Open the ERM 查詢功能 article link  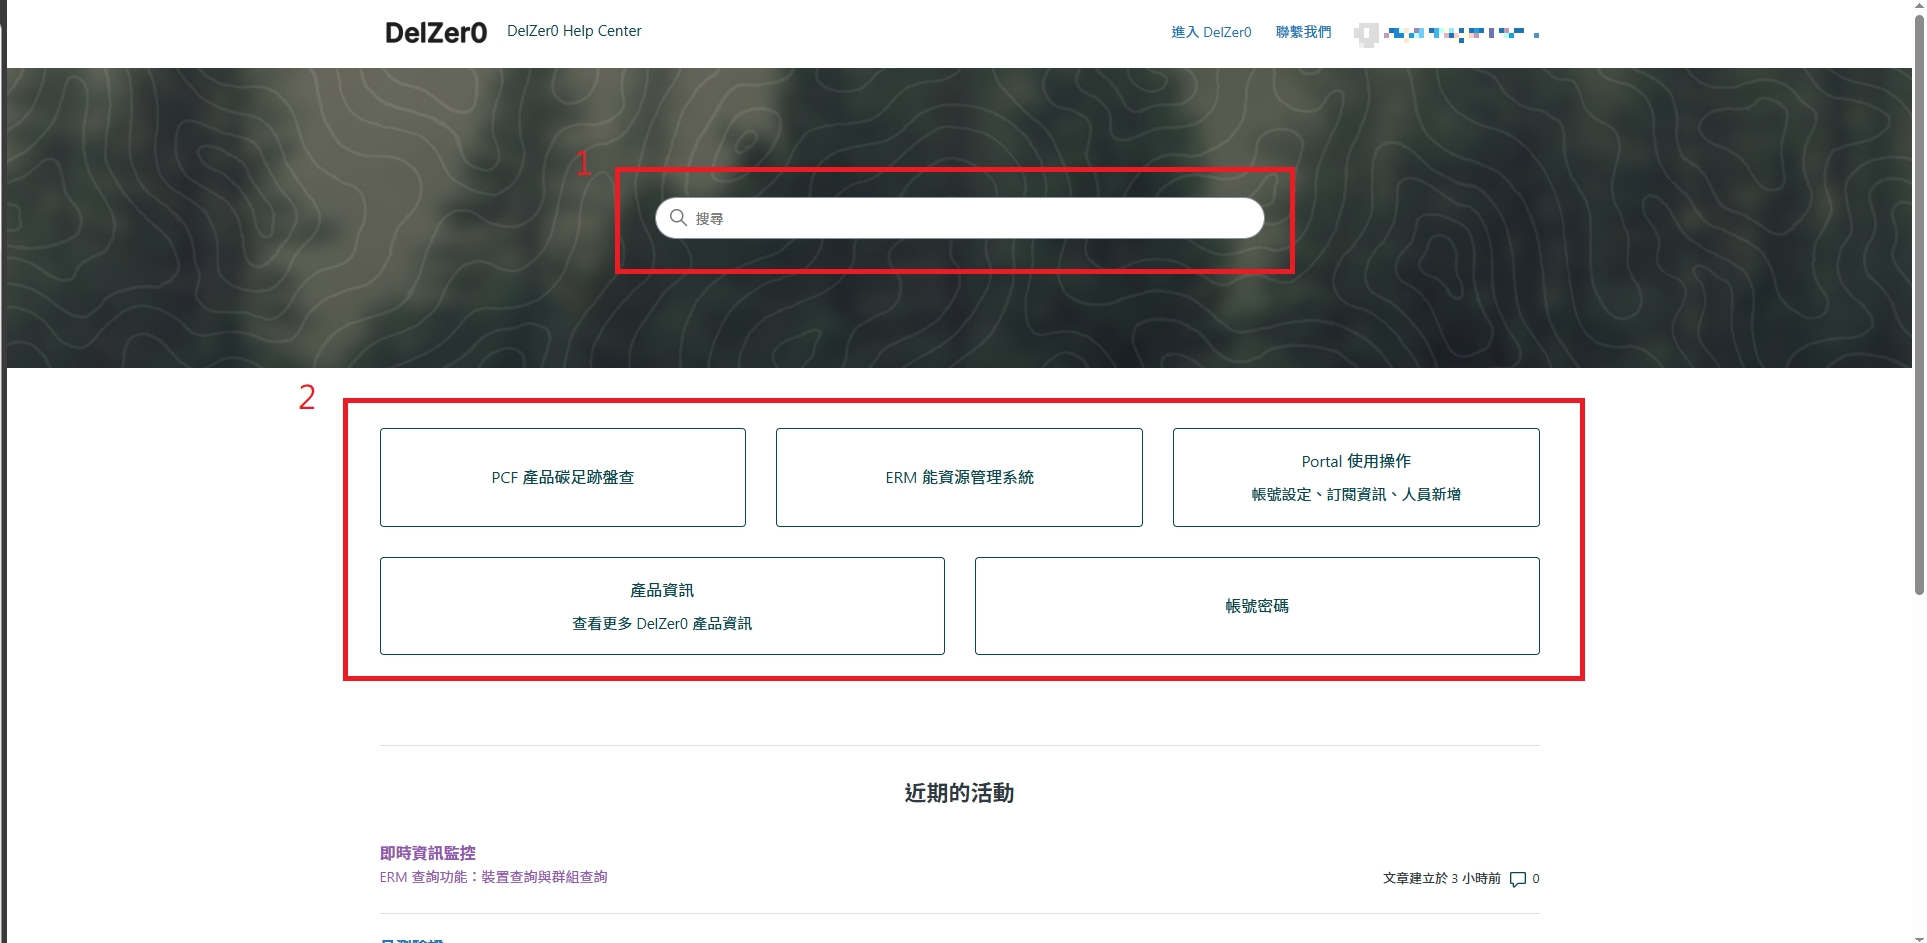coord(494,877)
